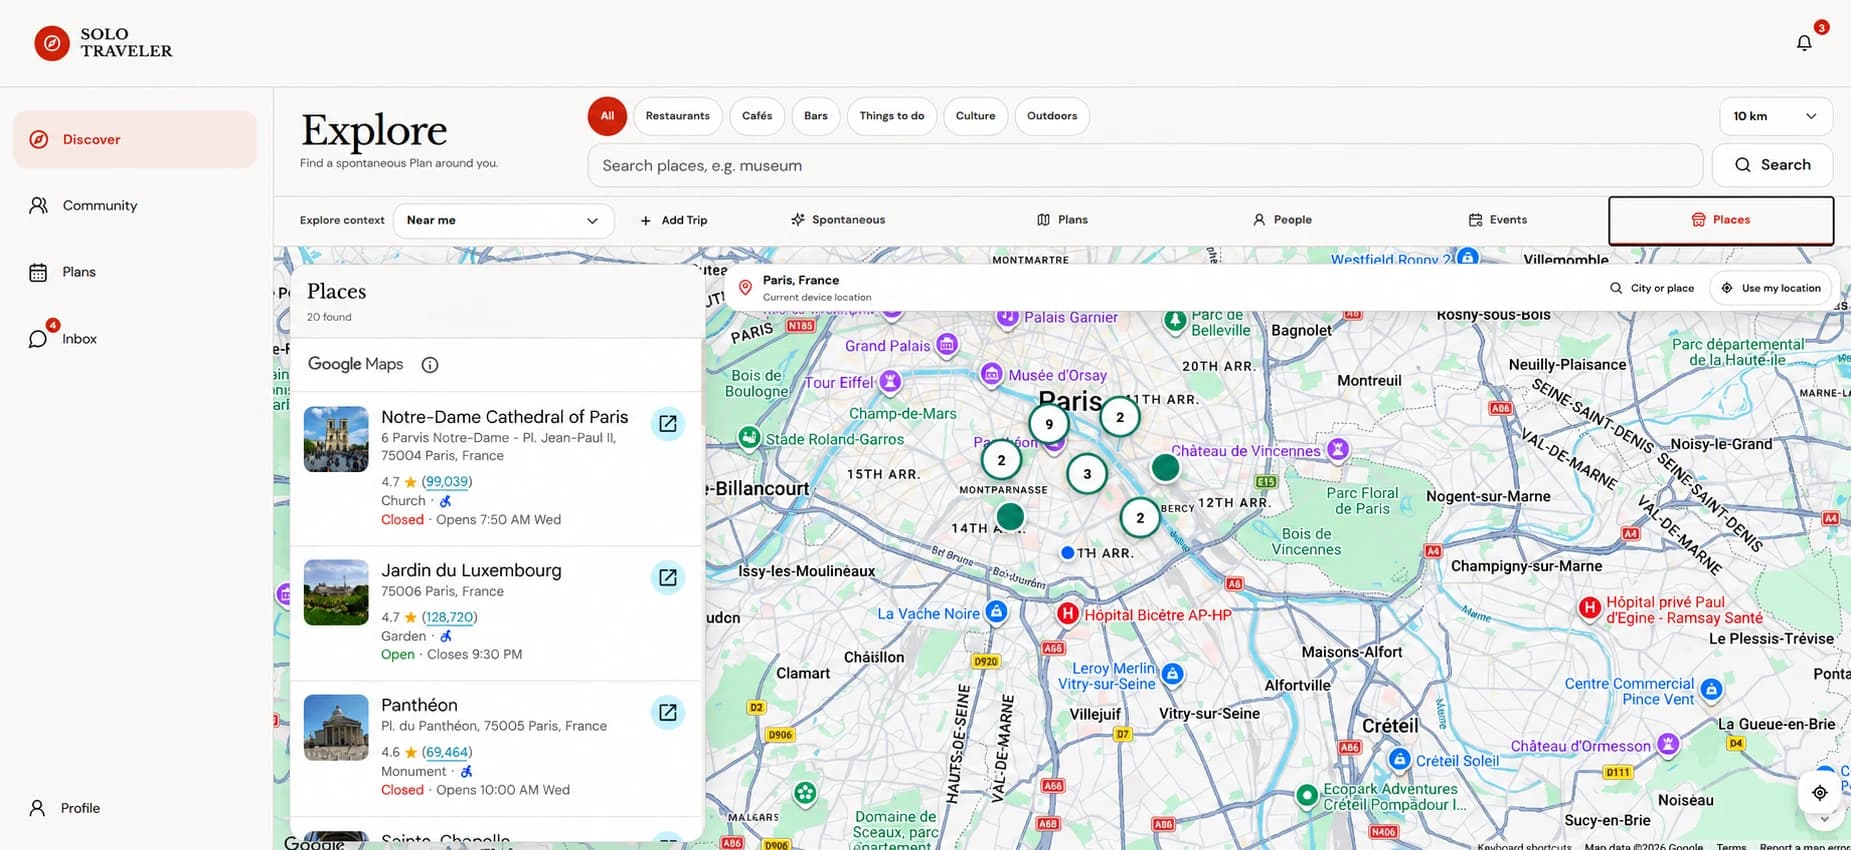This screenshot has width=1851, height=850.
Task: Switch to the Spontaneous tab
Action: 838,220
